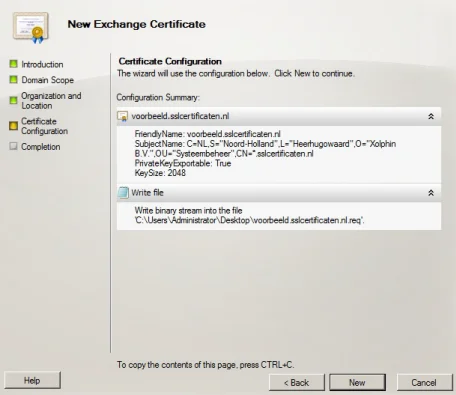The width and height of the screenshot is (456, 395).
Task: Click the wizard instruction 'Click New to continue'
Action: coord(314,73)
